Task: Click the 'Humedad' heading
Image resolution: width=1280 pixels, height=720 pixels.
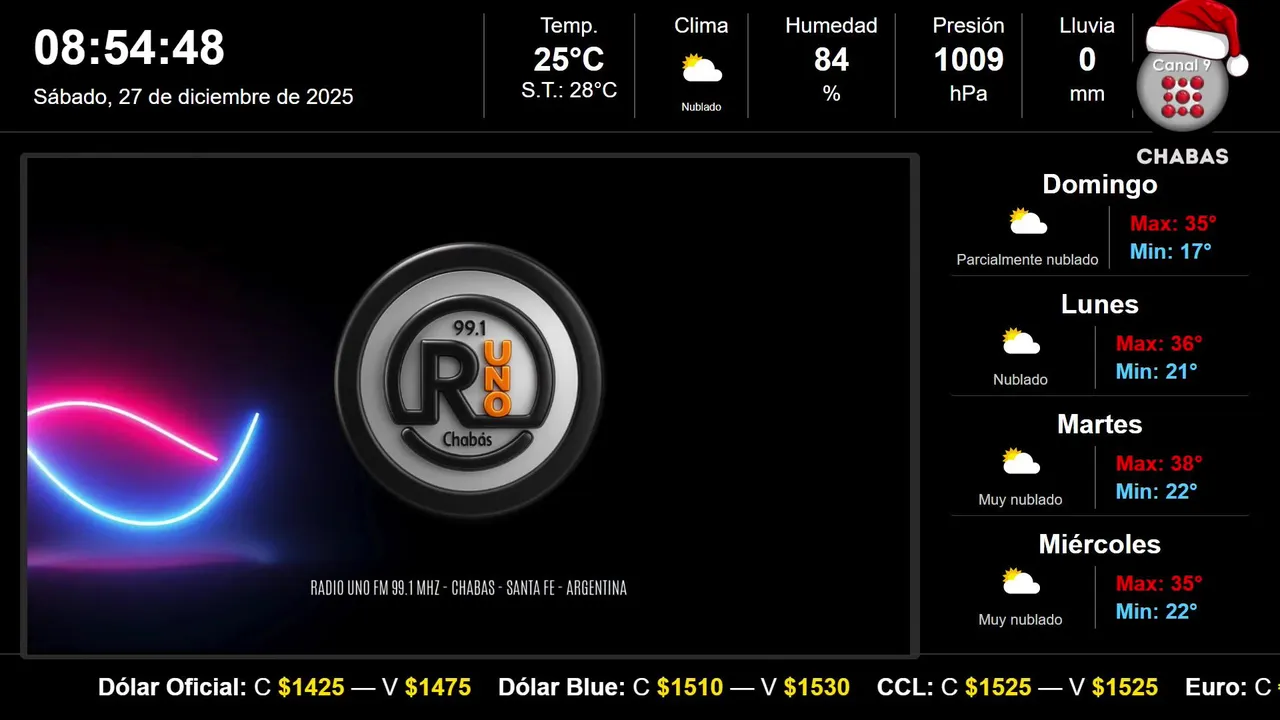Action: pyautogui.click(x=831, y=26)
